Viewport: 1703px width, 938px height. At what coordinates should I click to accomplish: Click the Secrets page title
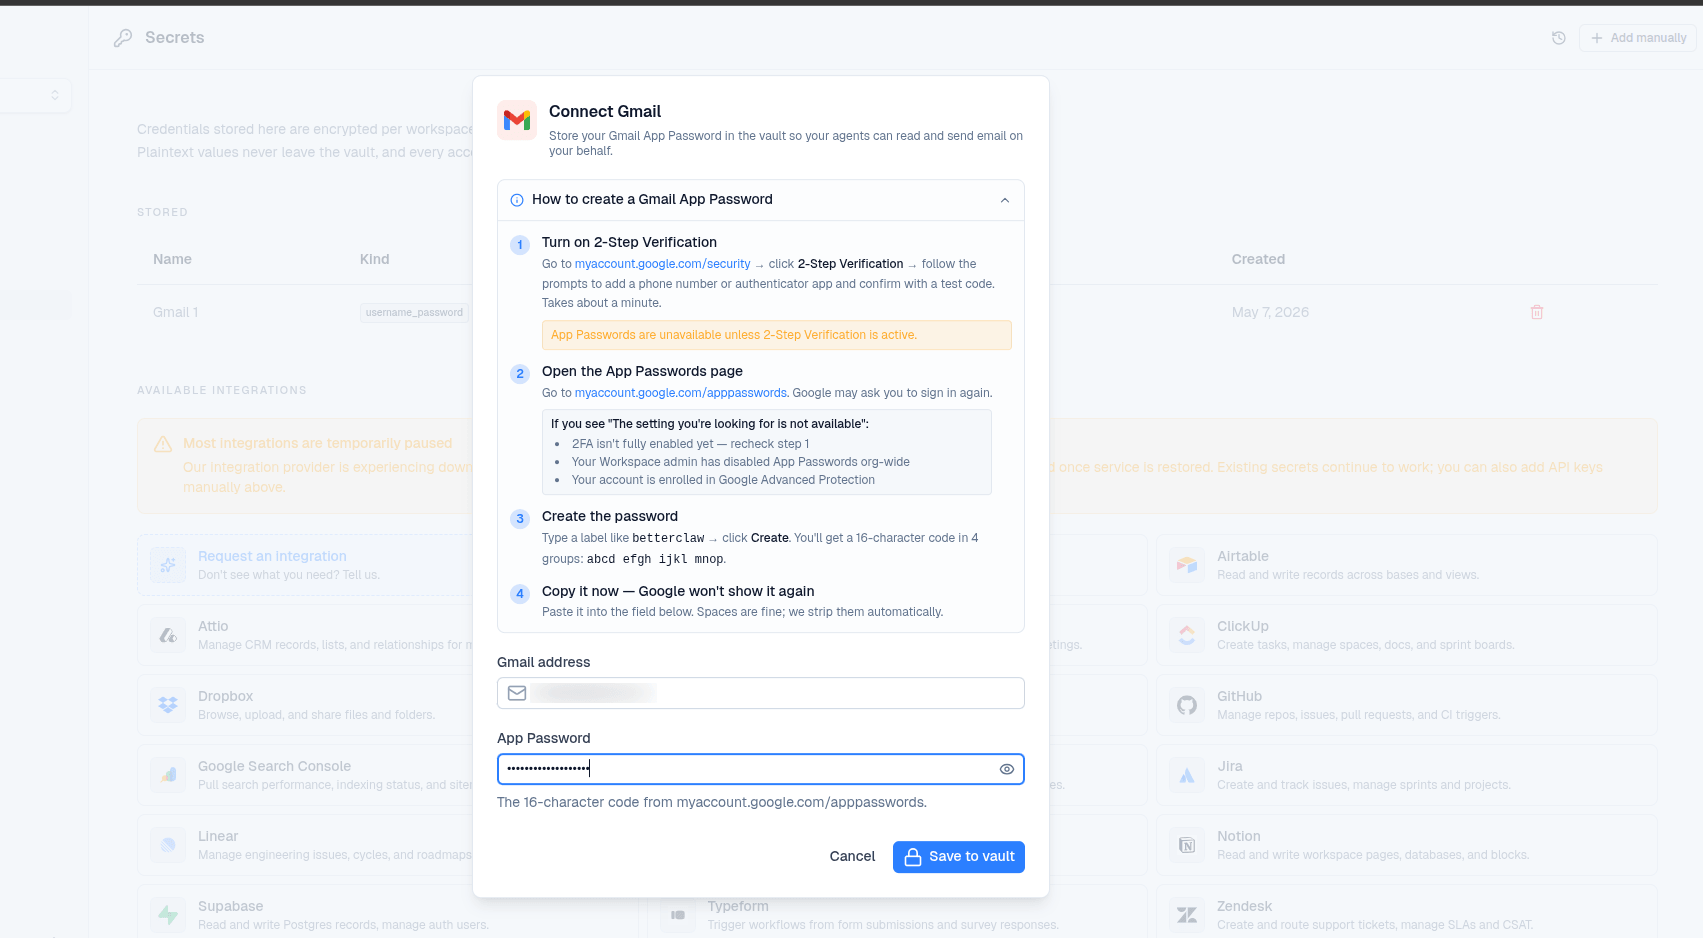[174, 38]
